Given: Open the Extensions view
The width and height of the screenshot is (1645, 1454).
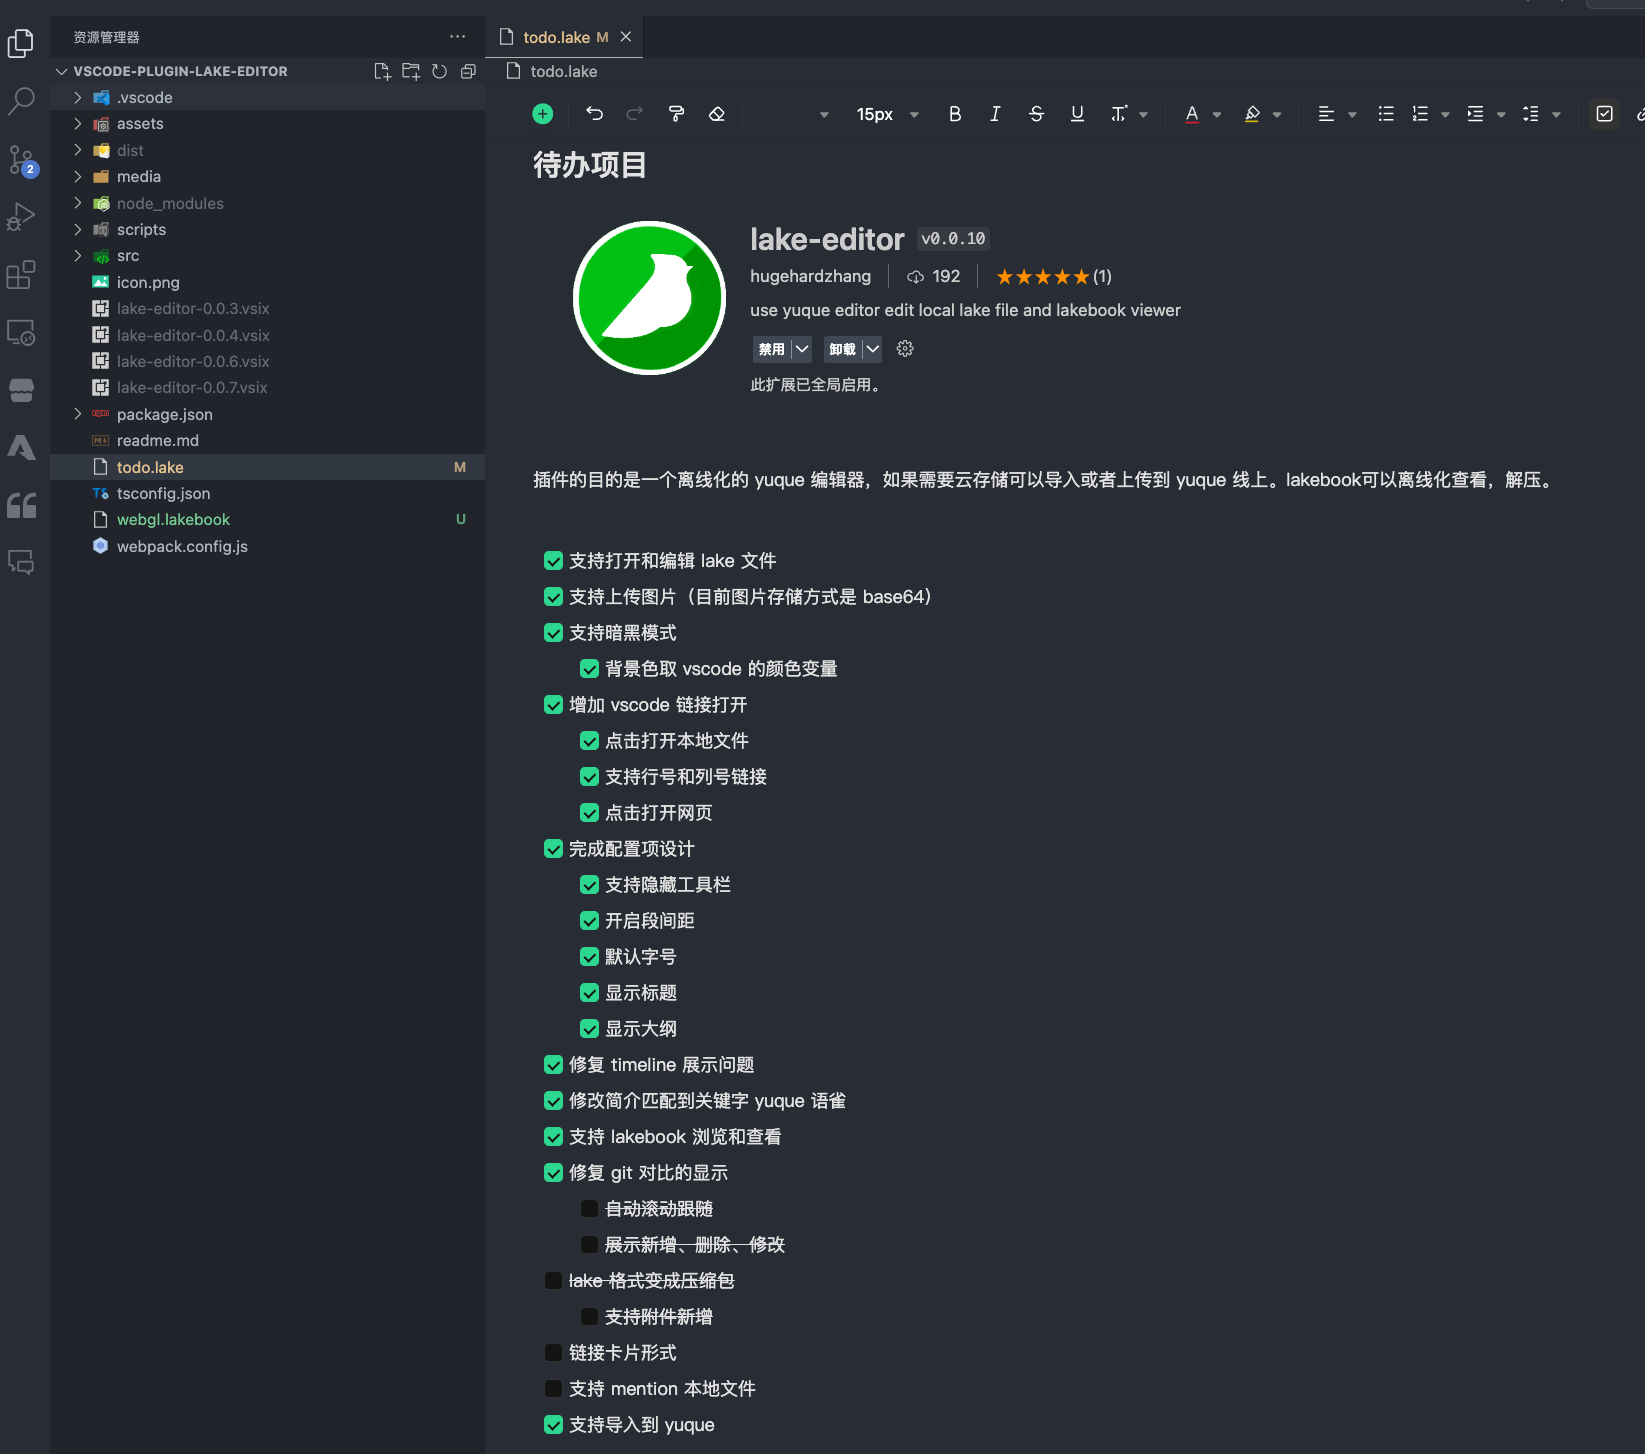Looking at the screenshot, I should tap(21, 274).
